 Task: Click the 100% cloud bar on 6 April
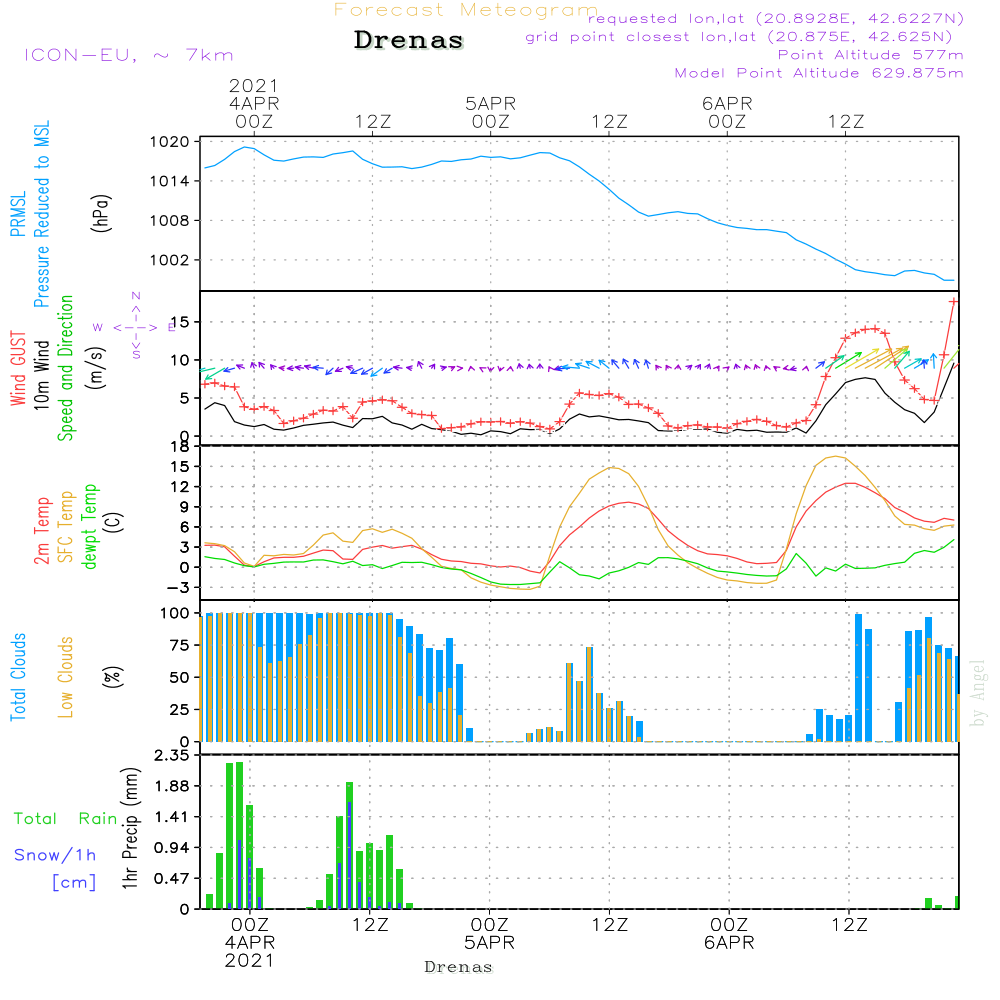[858, 677]
